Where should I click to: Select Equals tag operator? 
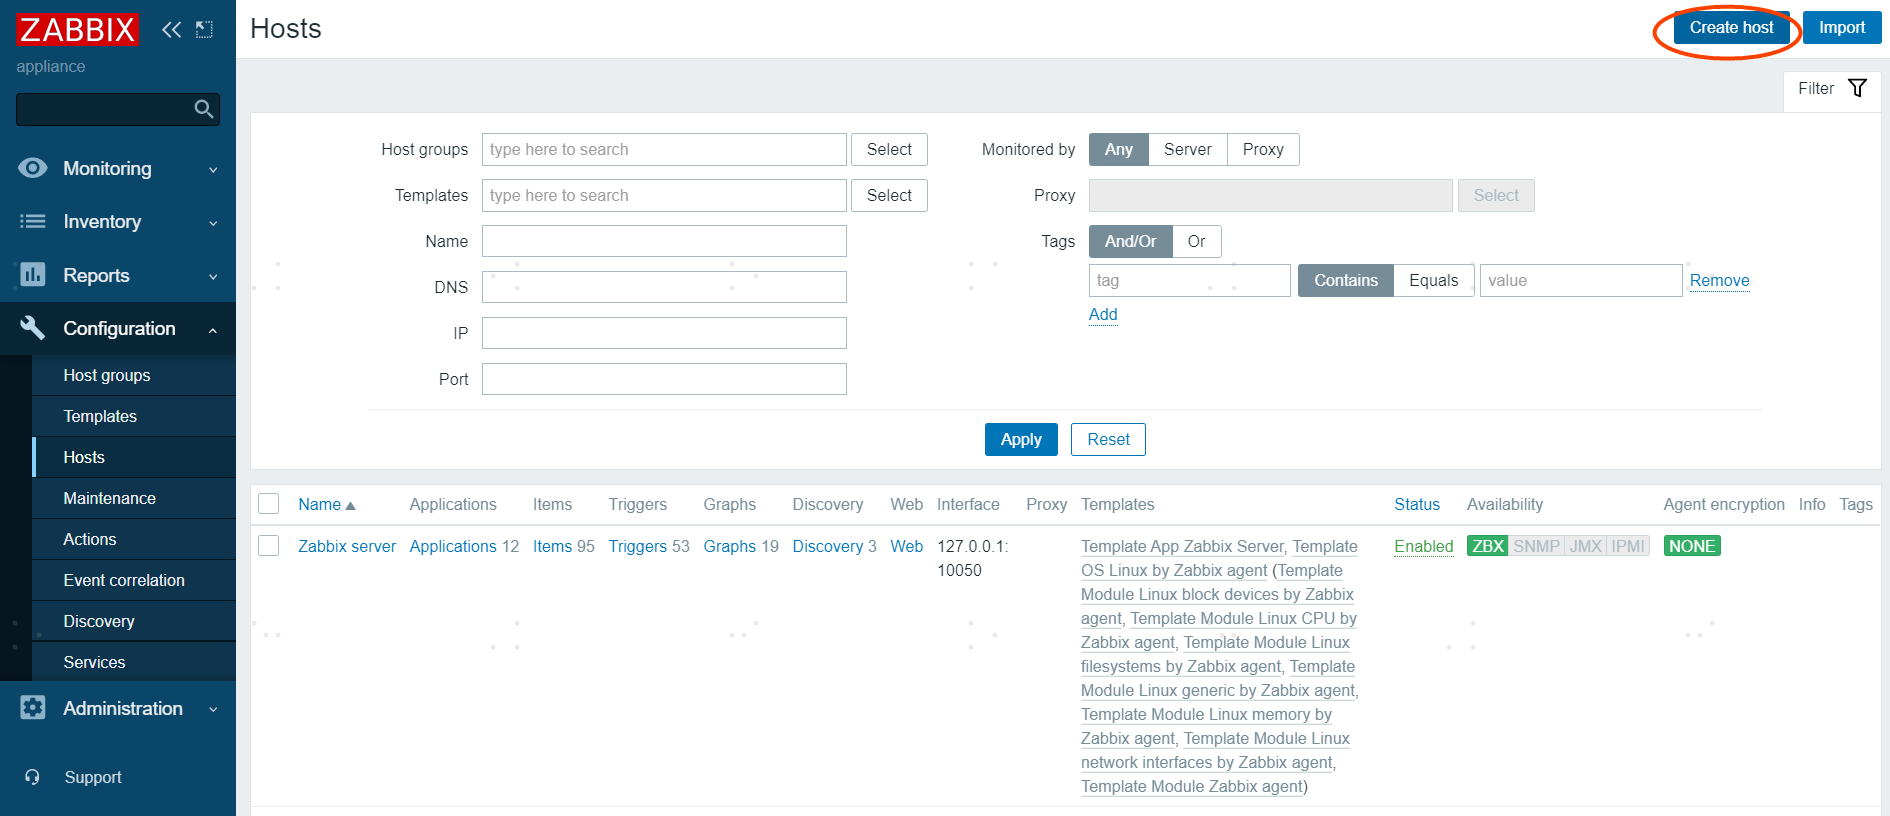1434,280
